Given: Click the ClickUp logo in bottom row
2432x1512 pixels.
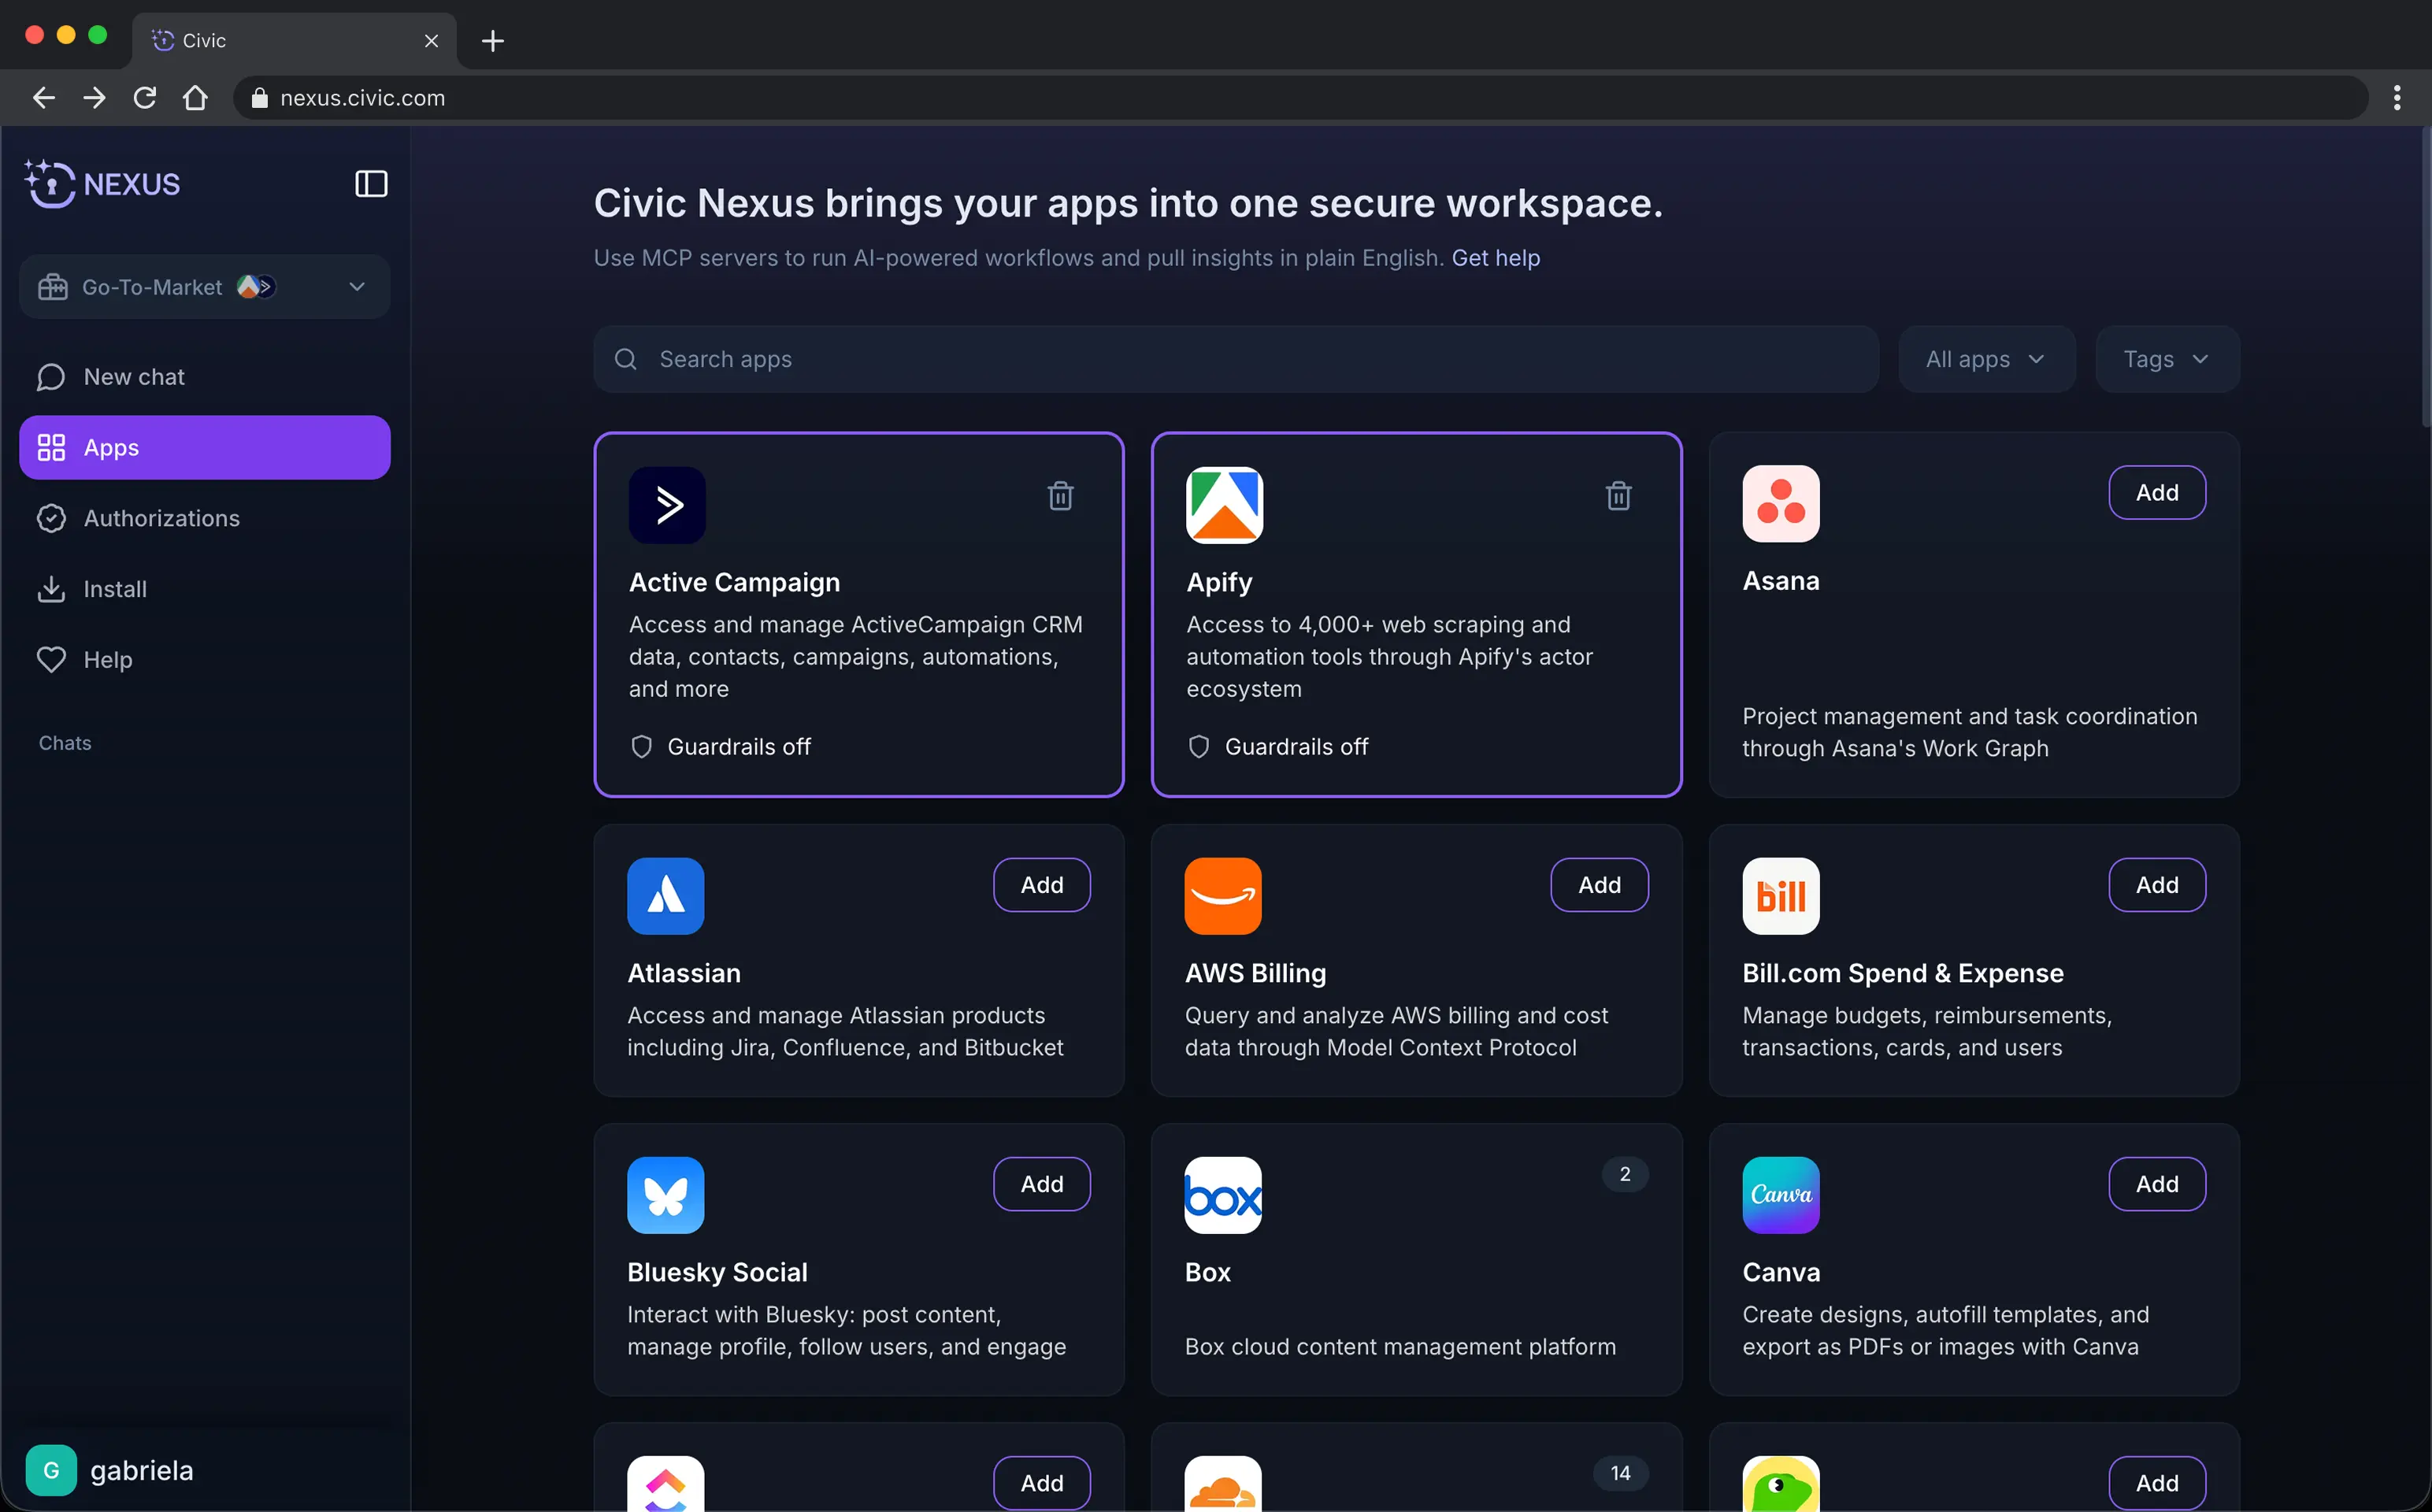Looking at the screenshot, I should [x=665, y=1484].
